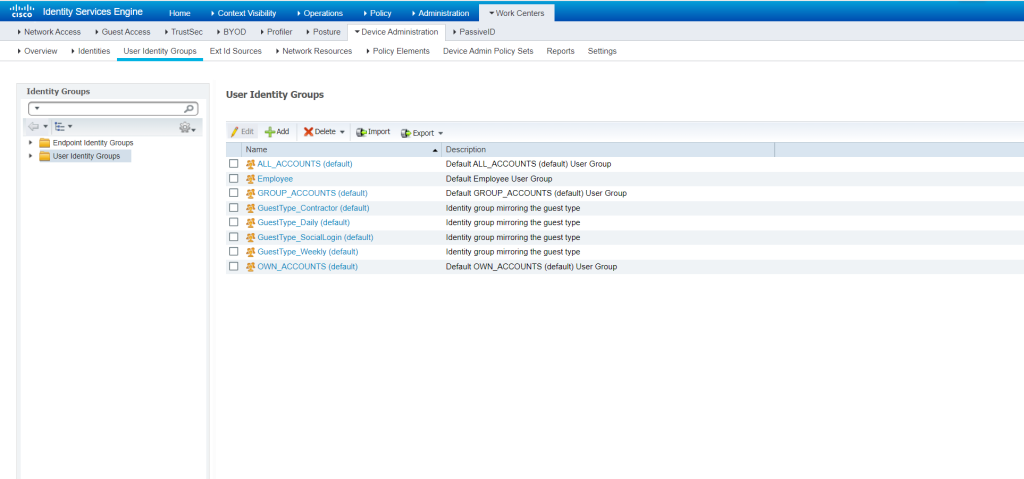
Task: Open the Delete dropdown arrow
Action: click(342, 132)
